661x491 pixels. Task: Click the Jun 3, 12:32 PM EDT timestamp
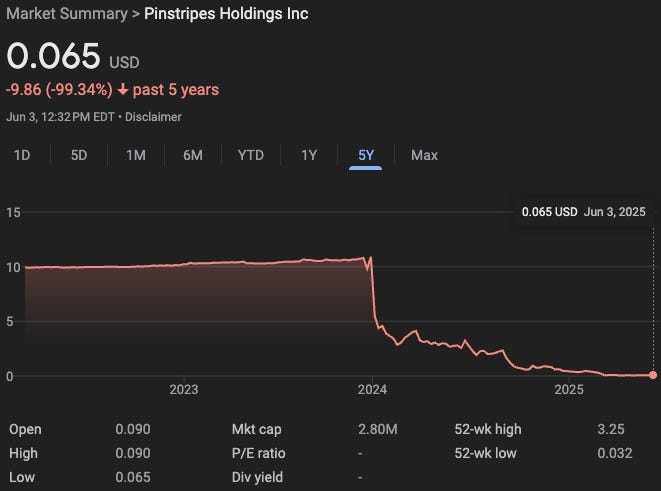(x=60, y=117)
